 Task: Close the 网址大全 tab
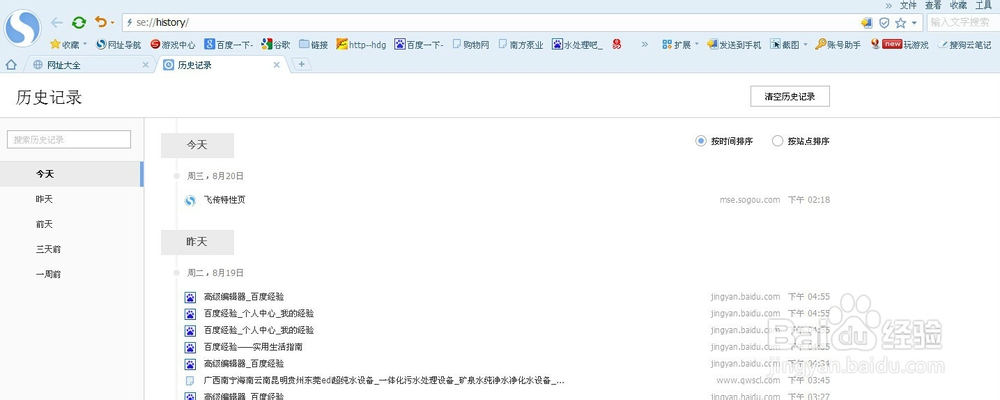(x=145, y=65)
